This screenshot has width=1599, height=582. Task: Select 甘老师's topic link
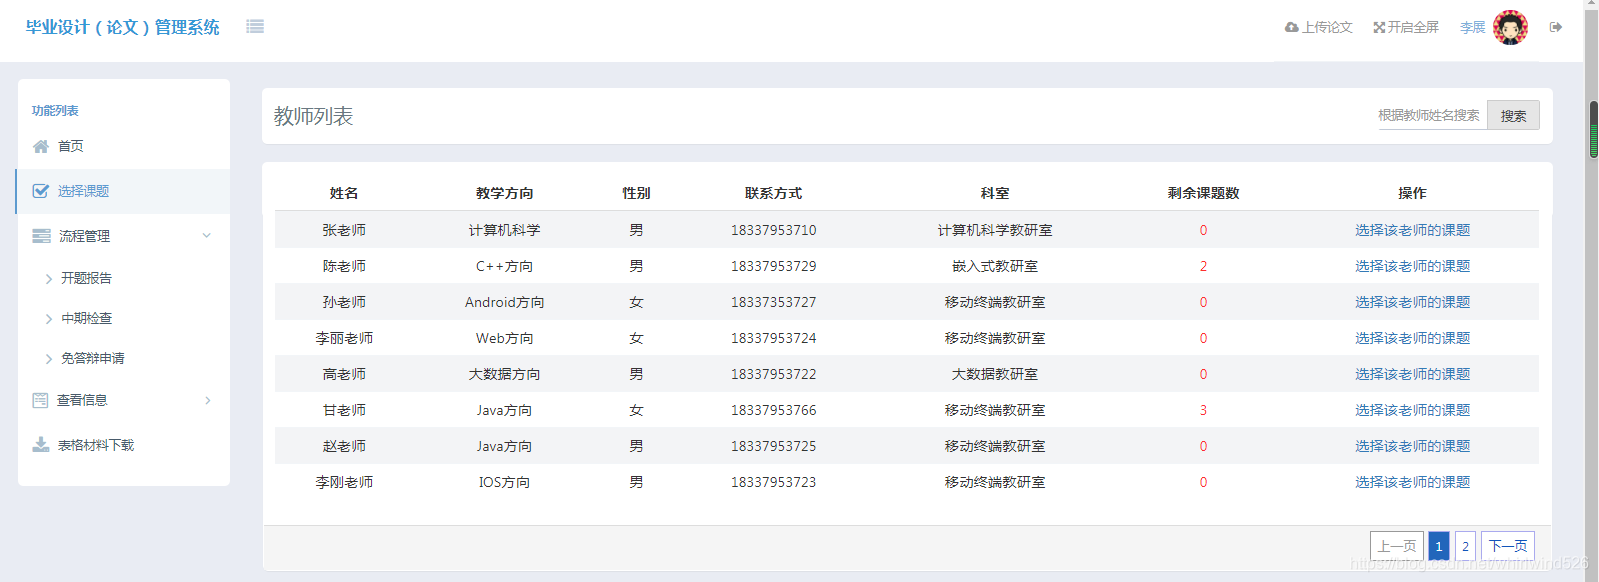pyautogui.click(x=1412, y=410)
